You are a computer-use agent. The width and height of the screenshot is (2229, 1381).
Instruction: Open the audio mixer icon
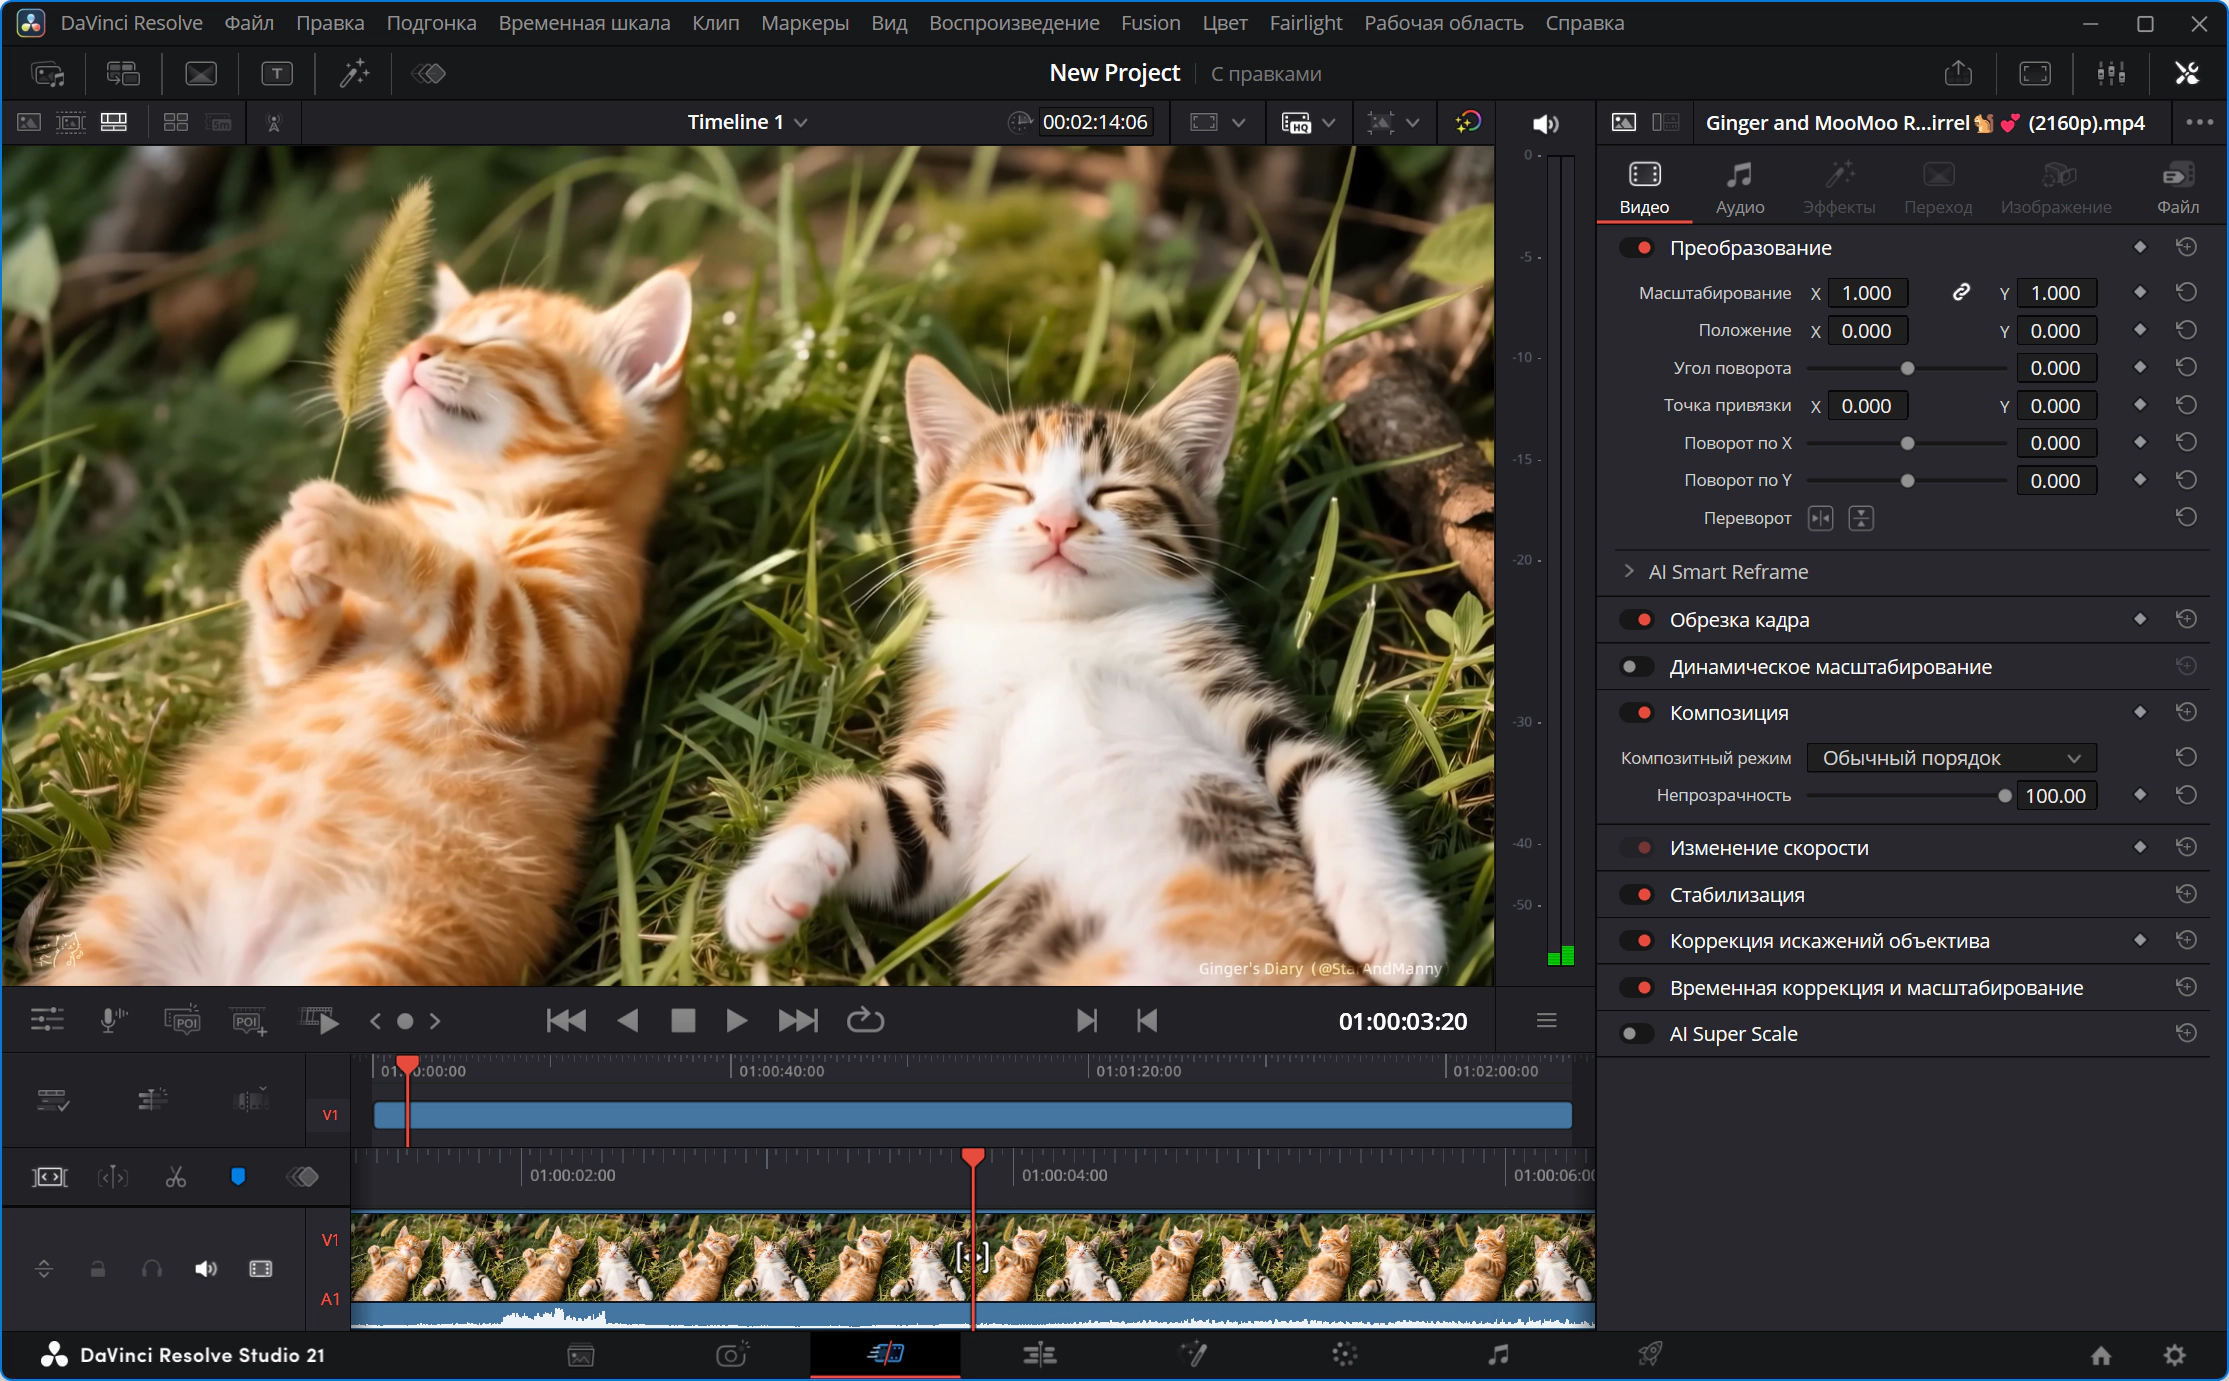point(2111,73)
